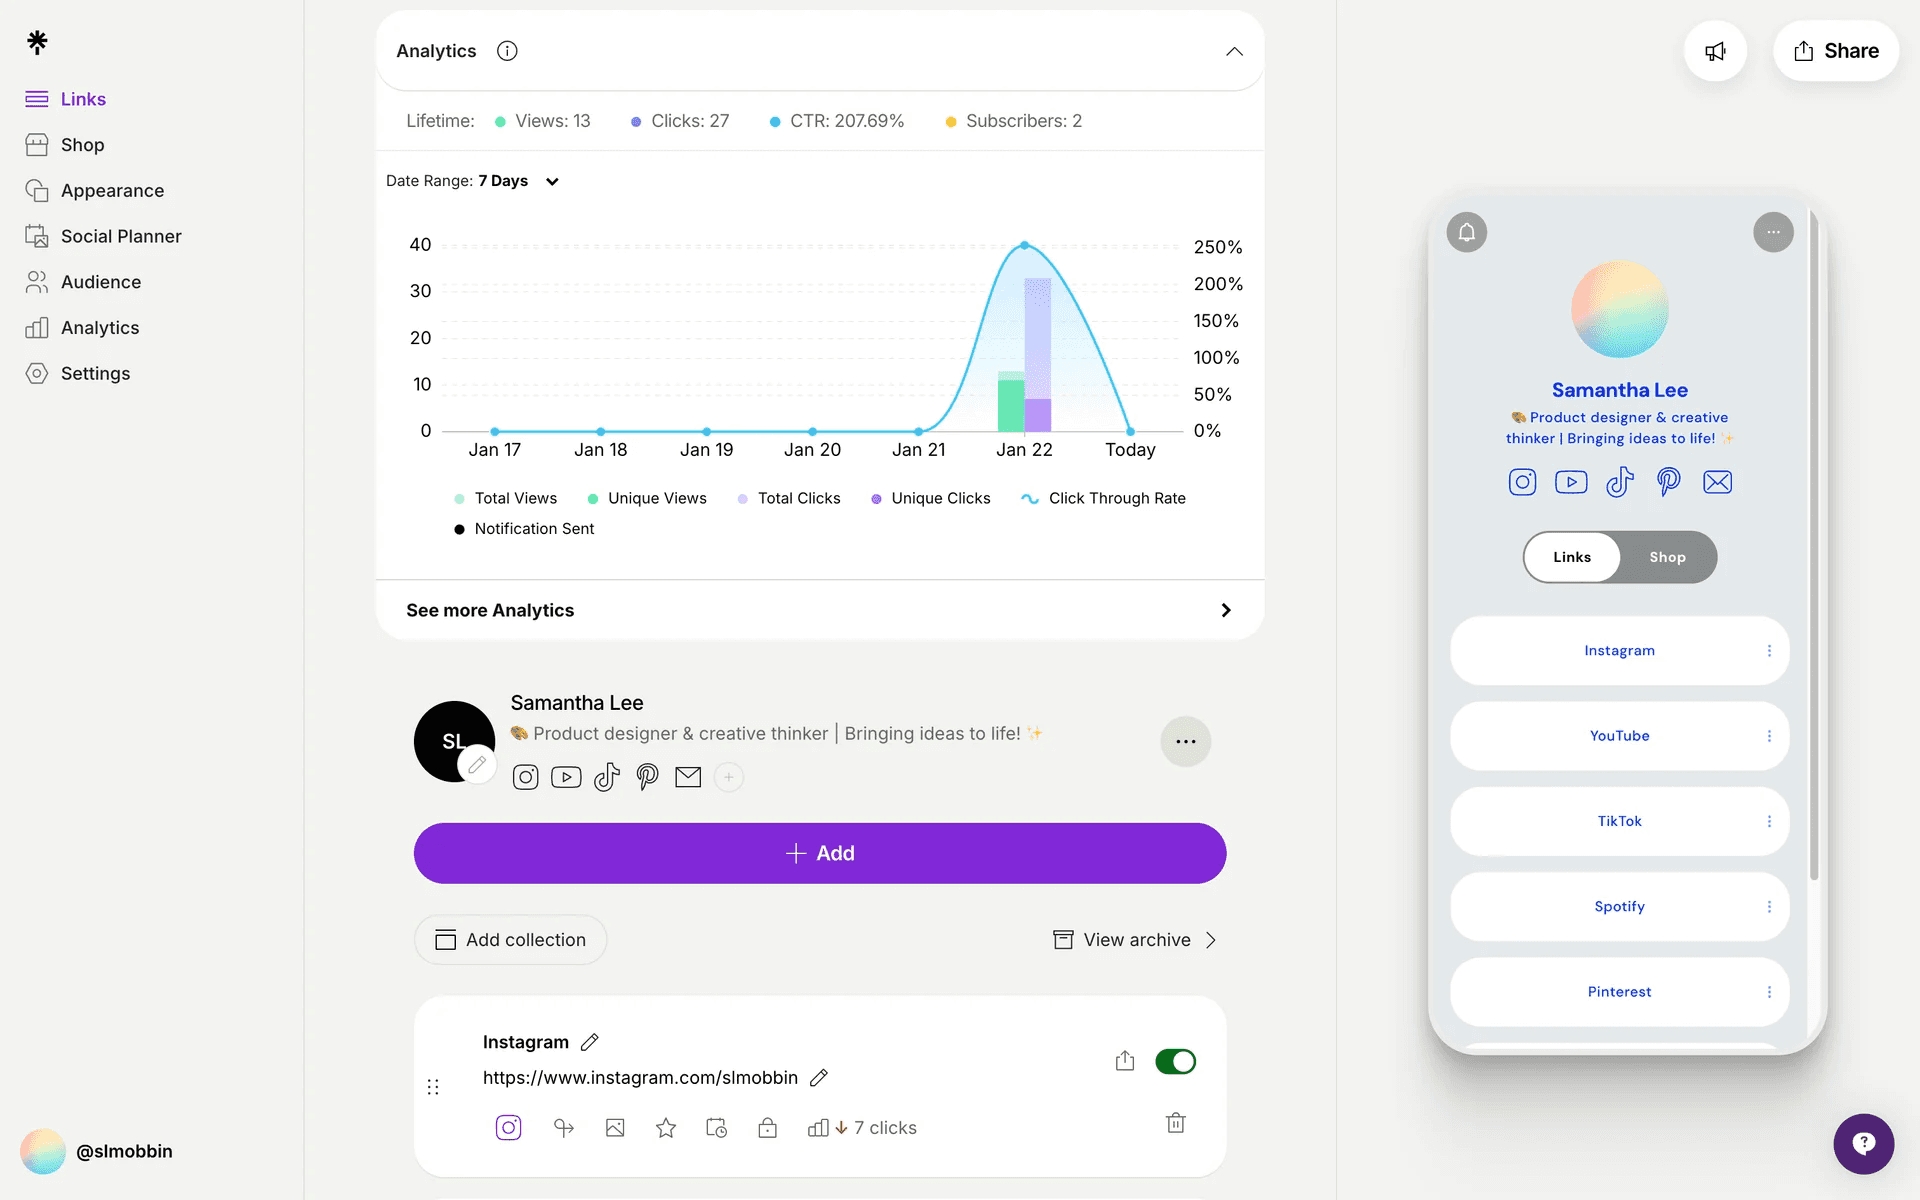Switch the phone preview to Shop

(1667, 557)
